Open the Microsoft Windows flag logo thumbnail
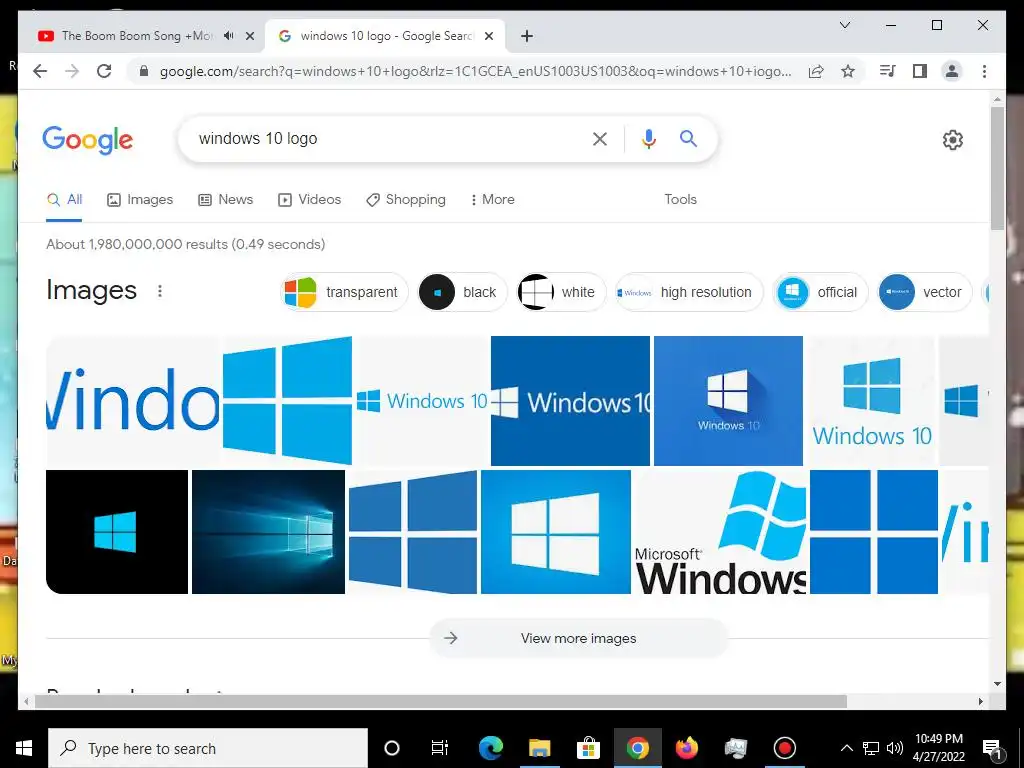 point(720,532)
